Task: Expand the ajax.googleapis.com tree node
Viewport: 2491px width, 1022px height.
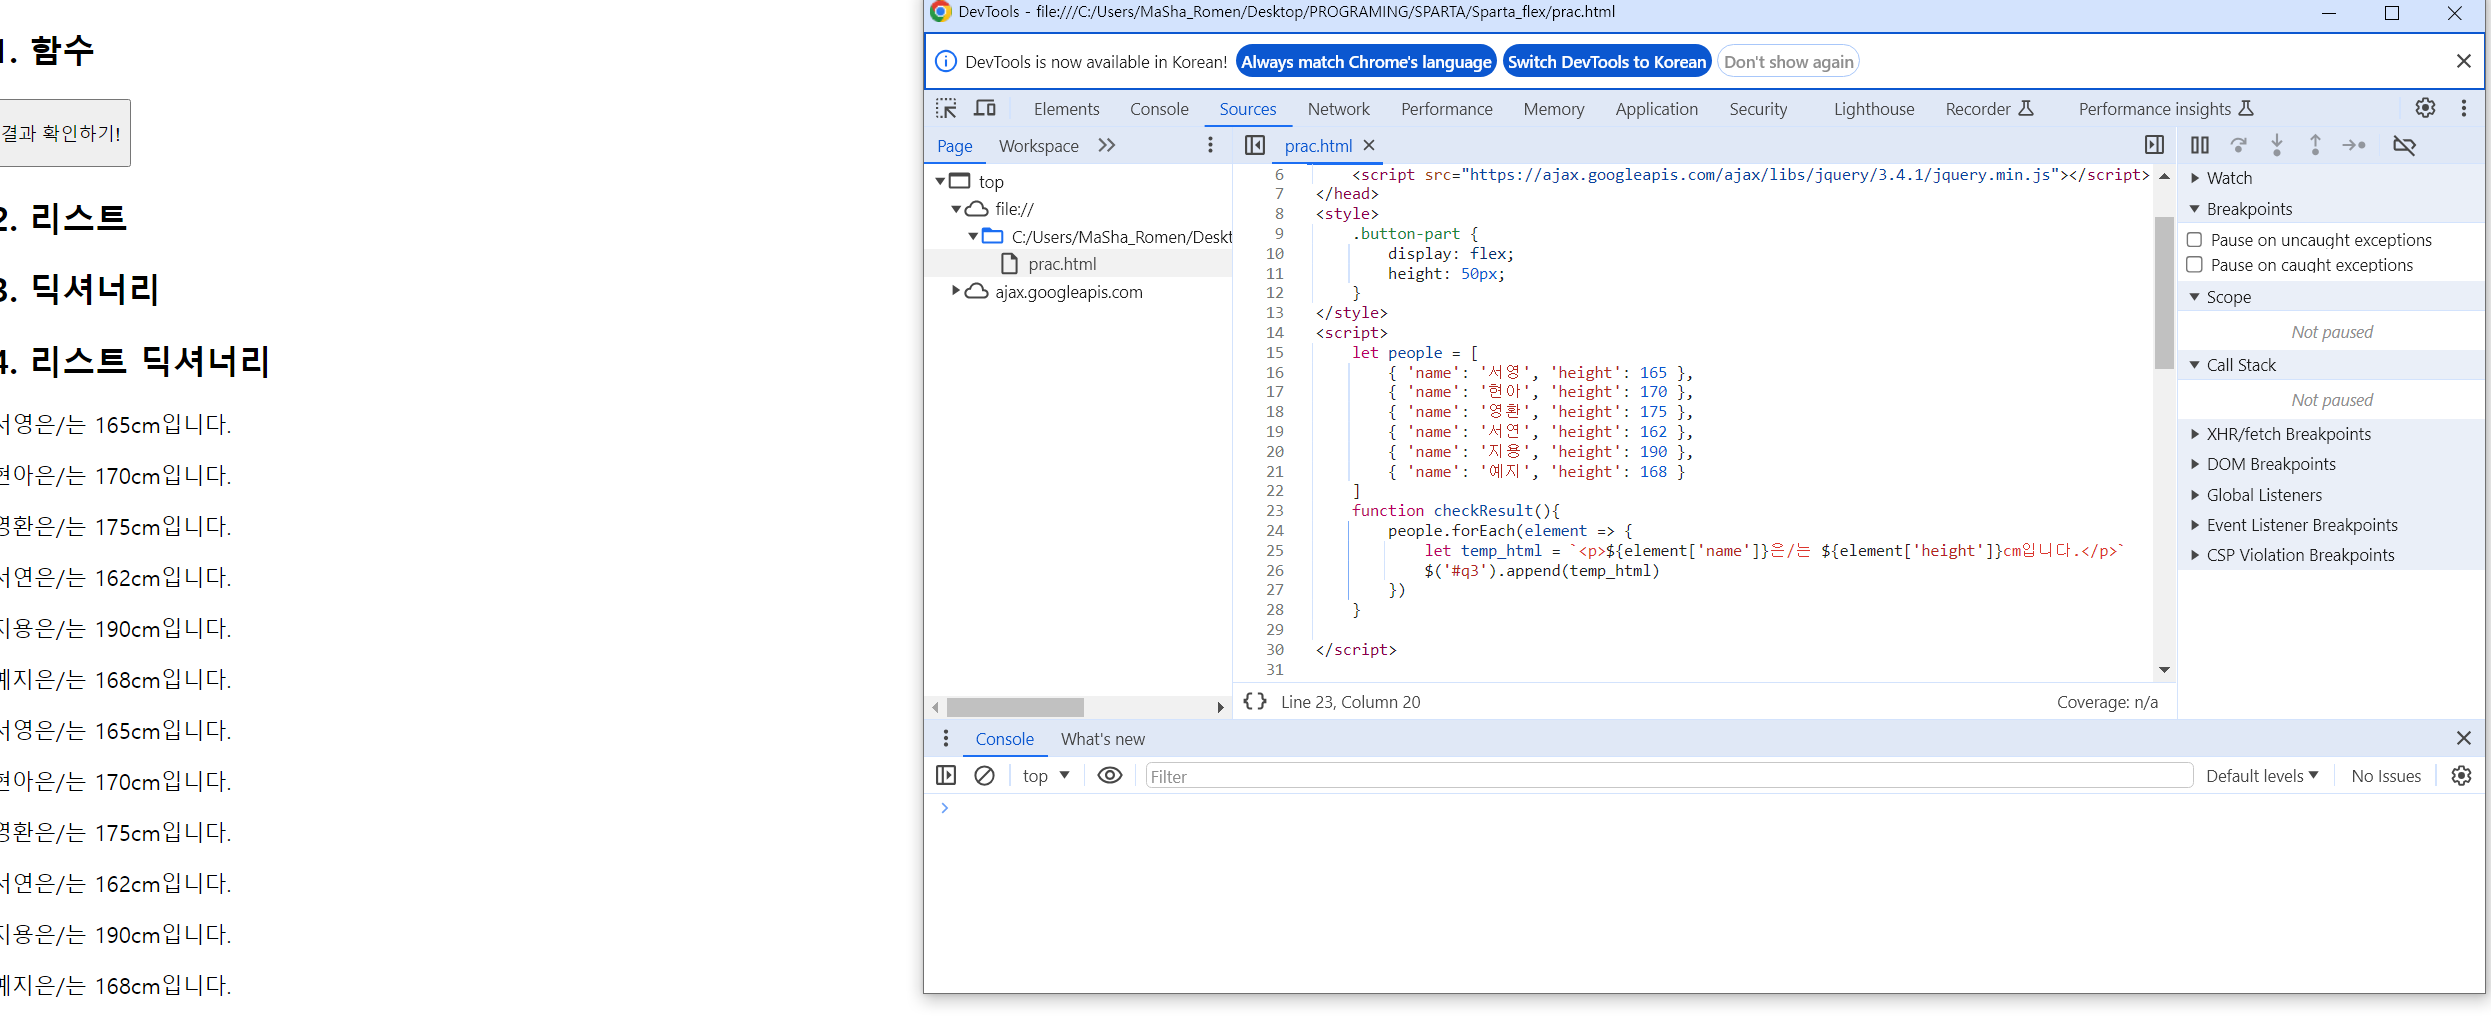Action: click(x=956, y=291)
